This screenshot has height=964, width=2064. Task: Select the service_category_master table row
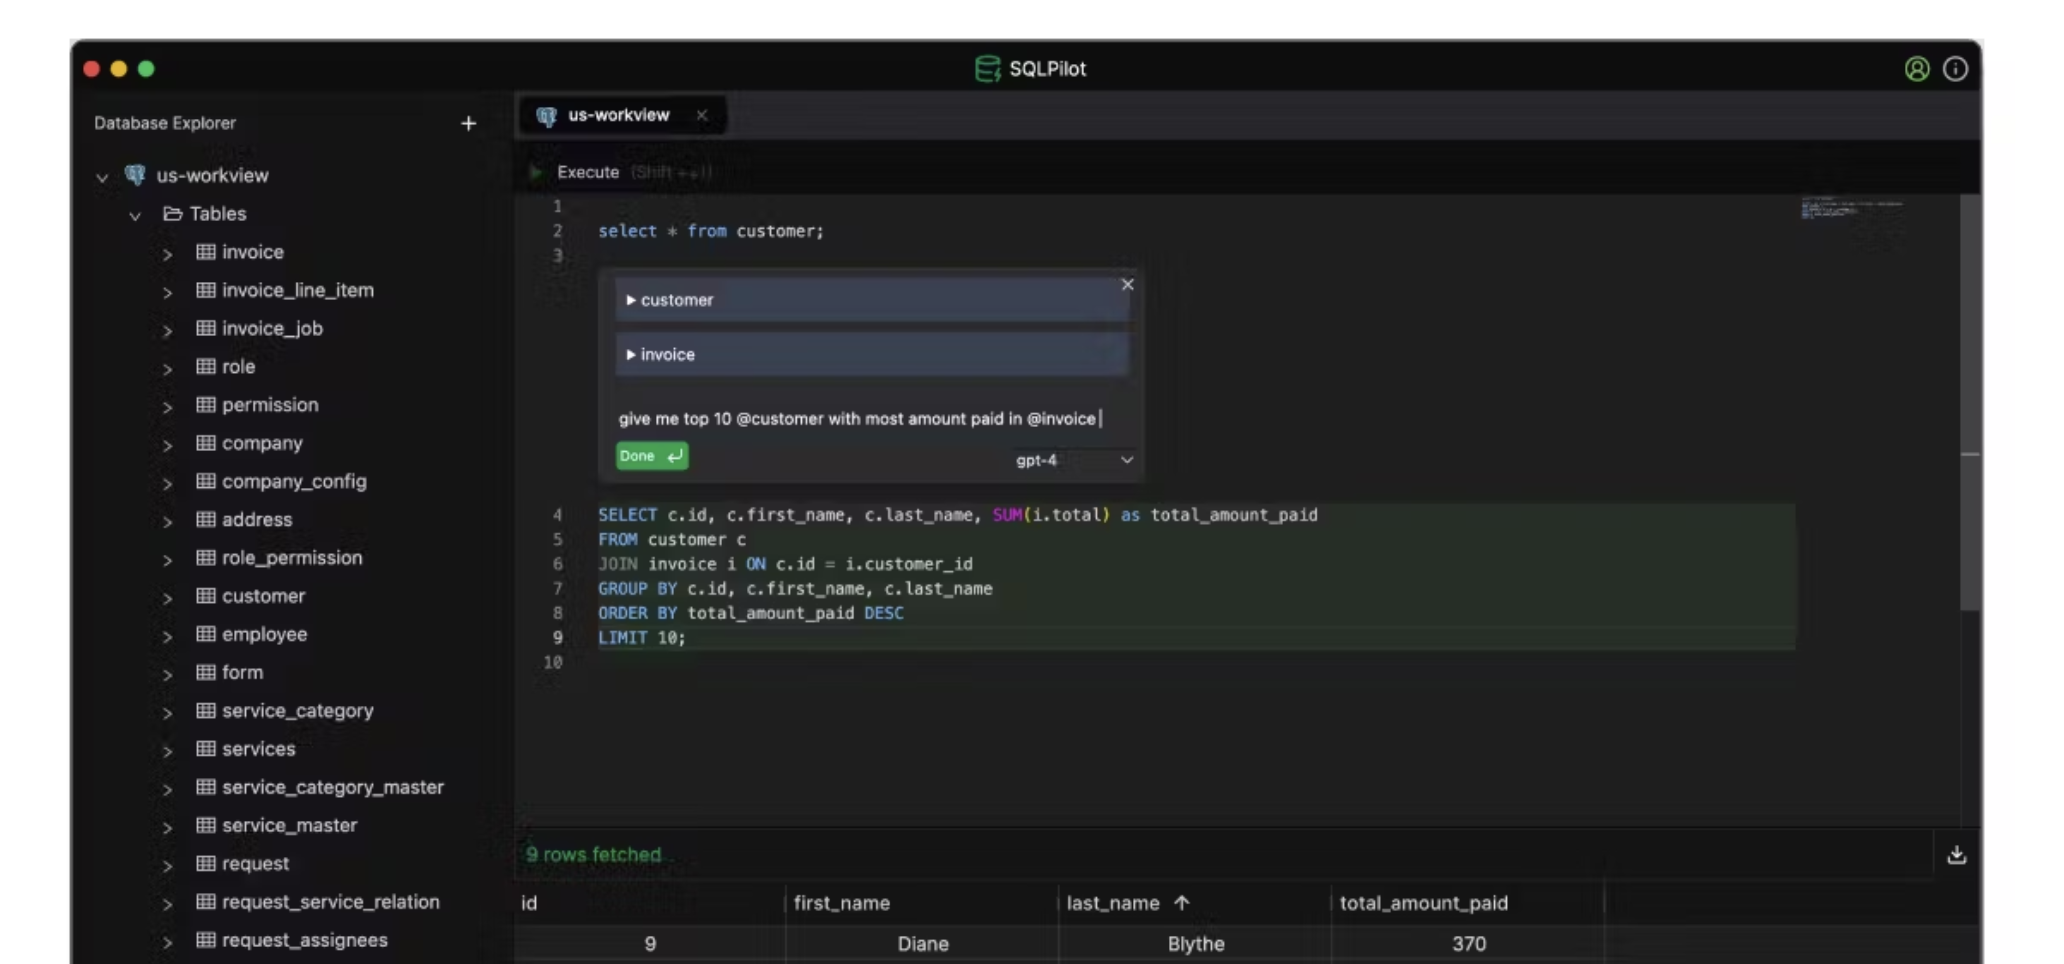tap(332, 787)
